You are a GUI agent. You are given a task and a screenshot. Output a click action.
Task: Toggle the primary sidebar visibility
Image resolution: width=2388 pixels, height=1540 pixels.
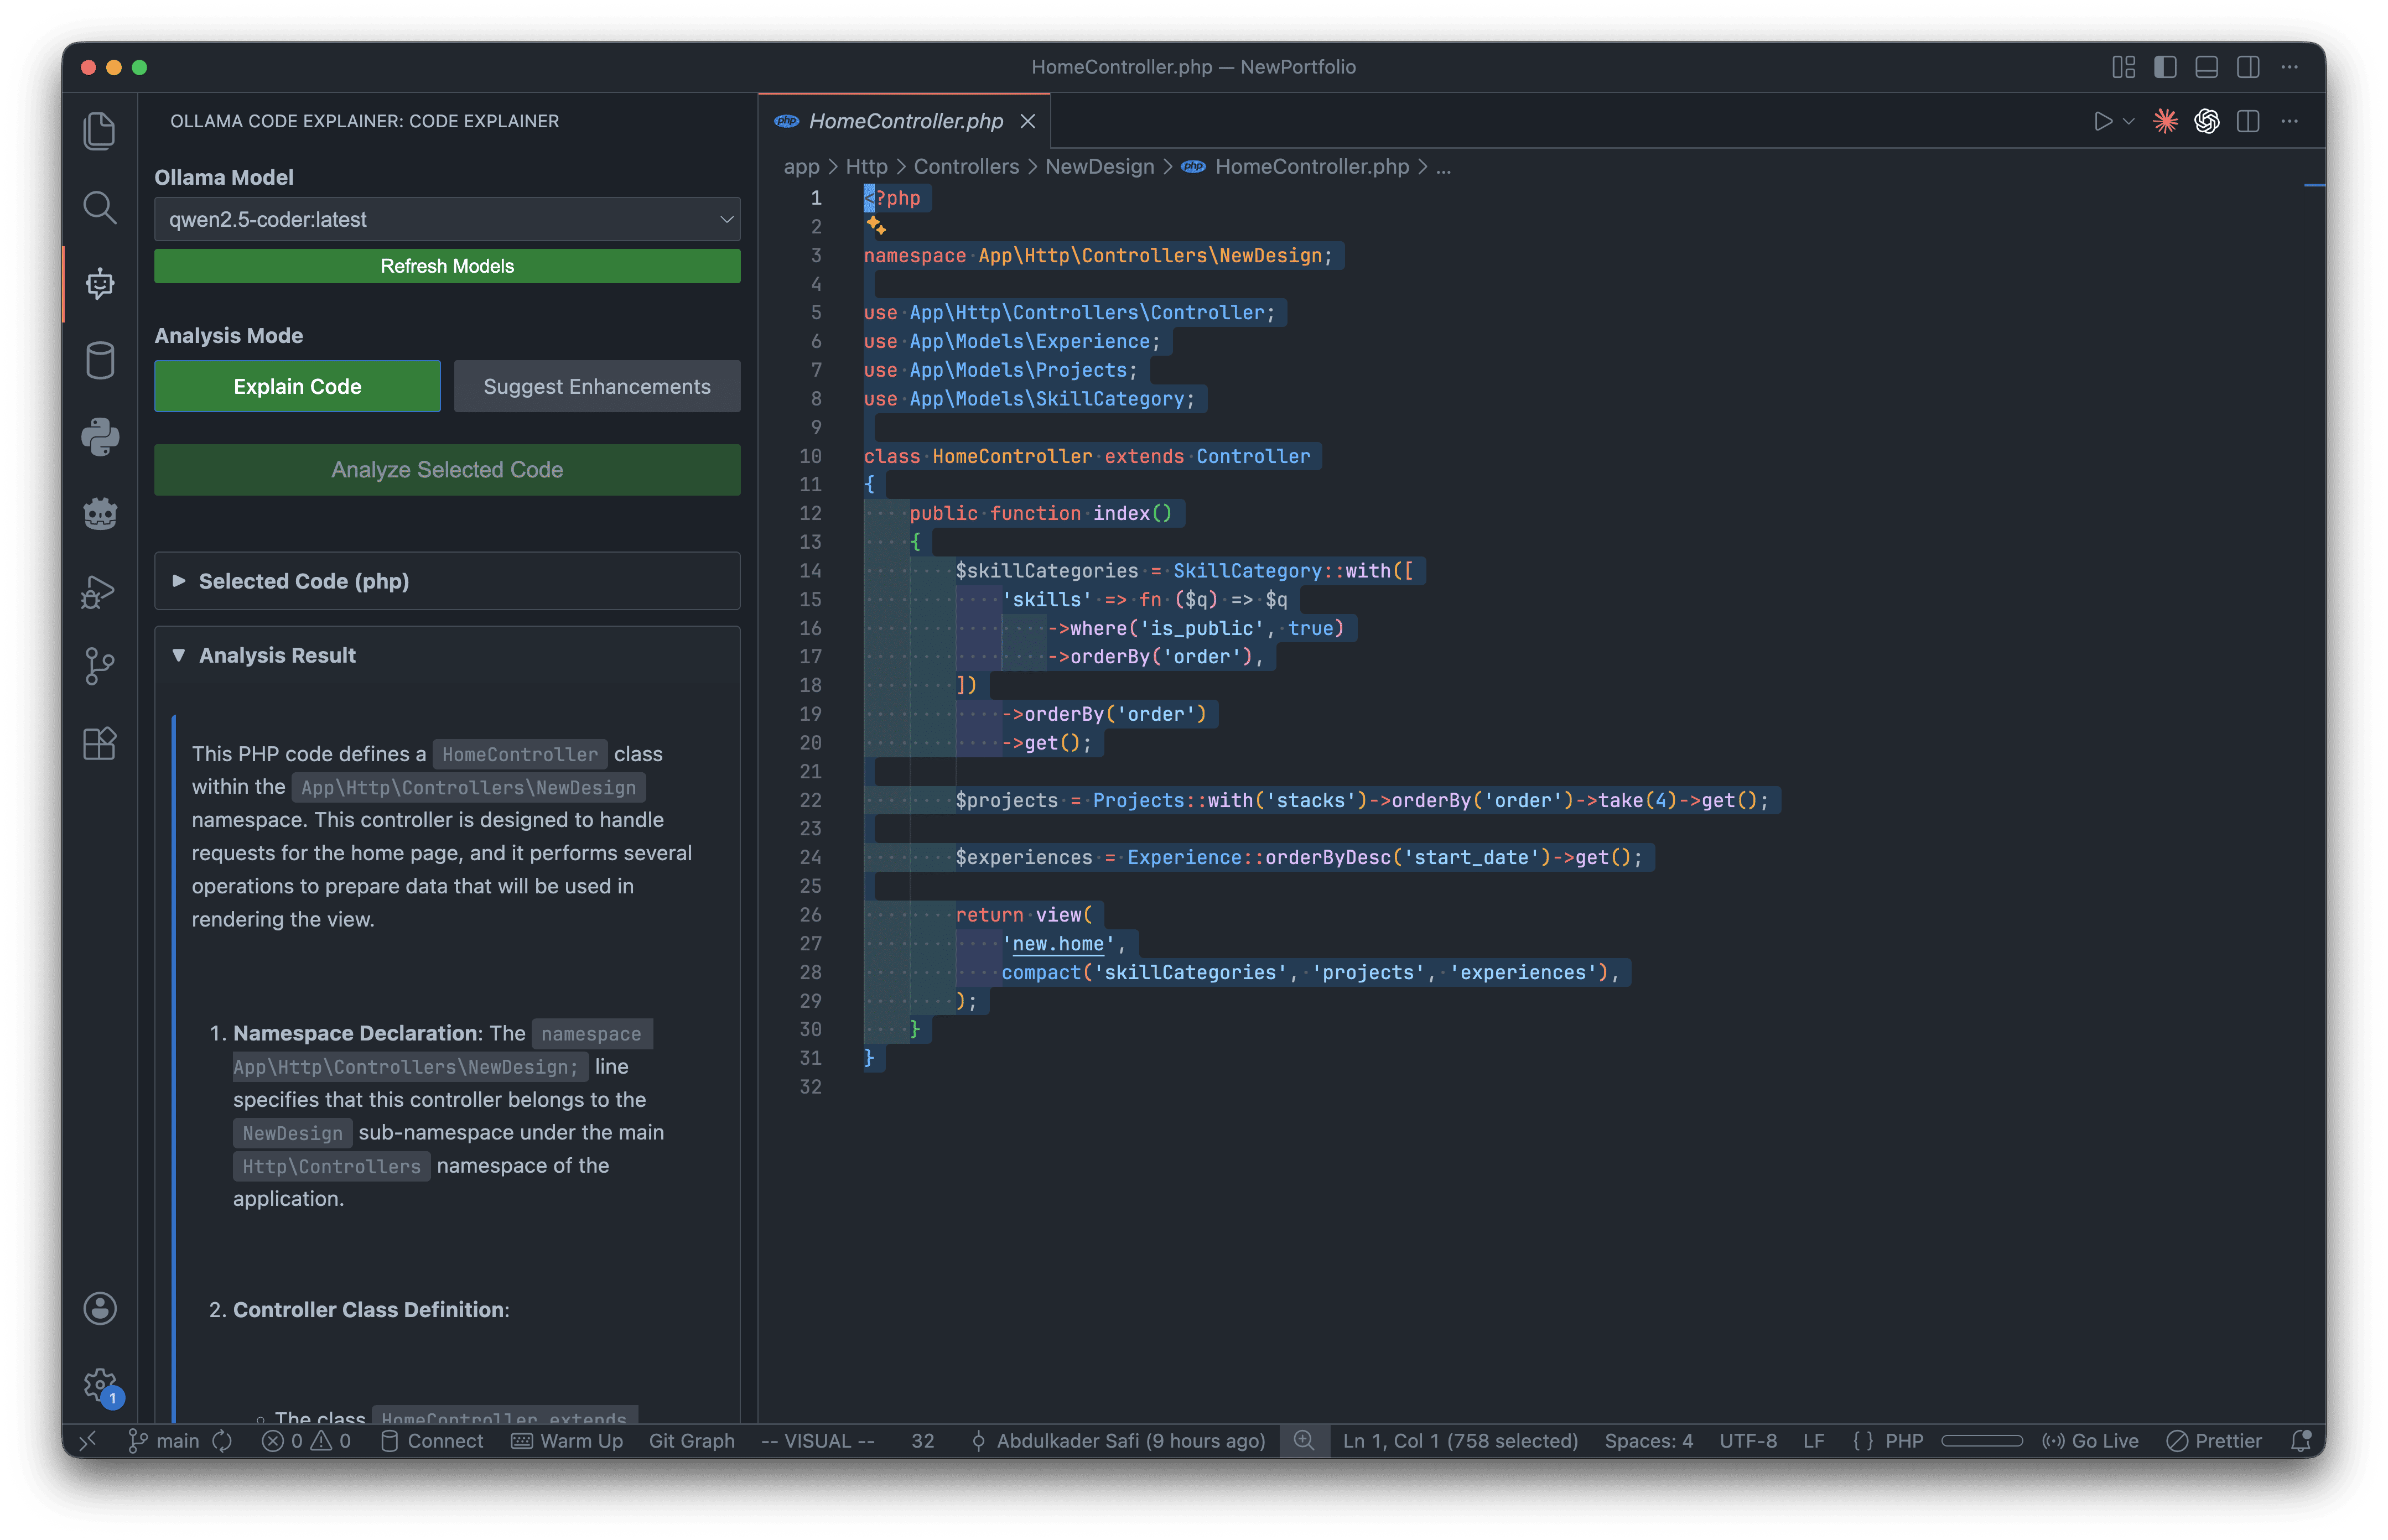tap(2164, 67)
